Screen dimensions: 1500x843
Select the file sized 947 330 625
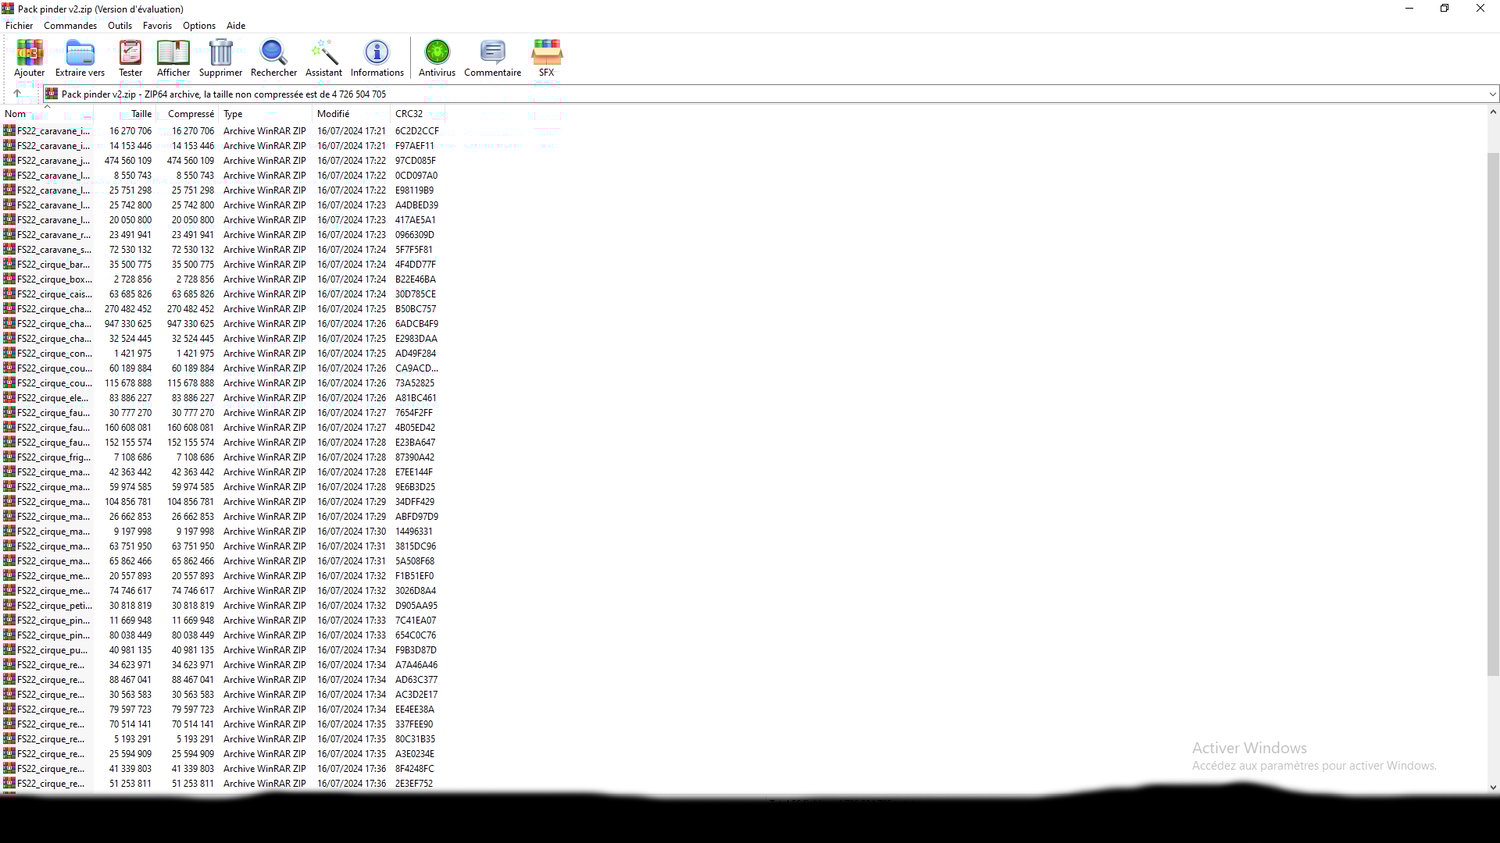click(220, 324)
